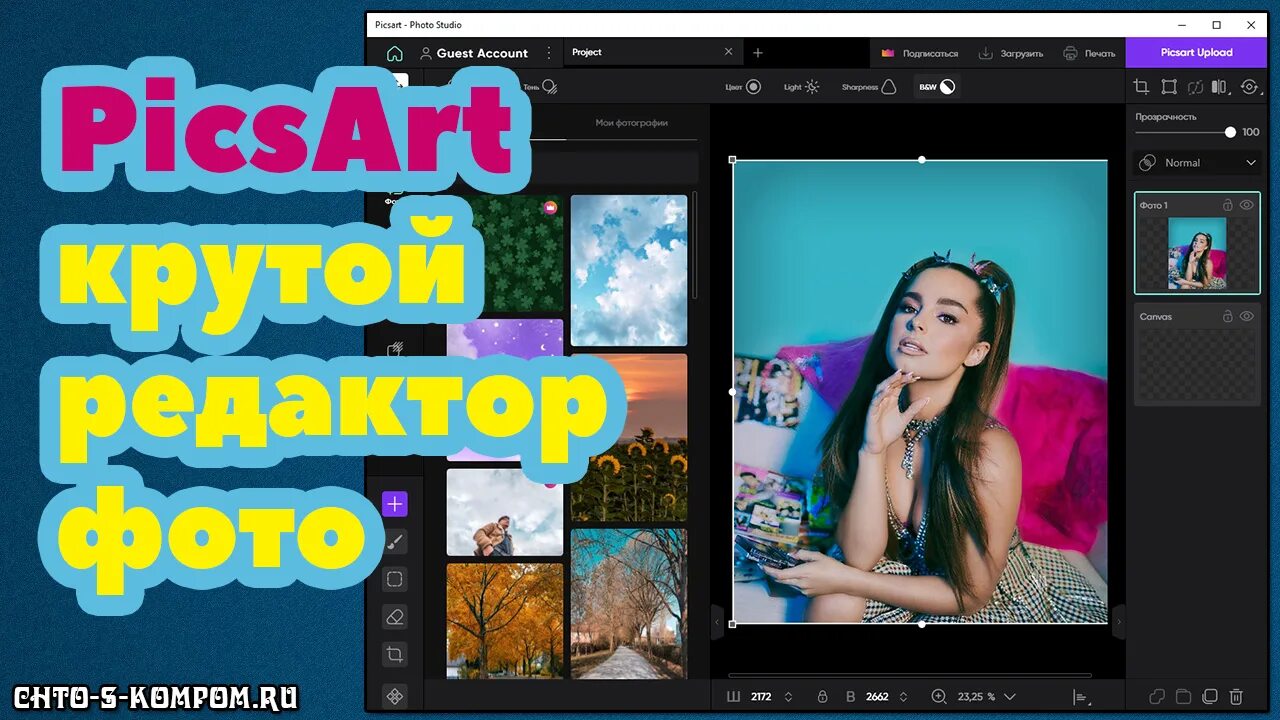Screen dimensions: 1280x720
Task: Open the flip mirror tool
Action: [1219, 87]
